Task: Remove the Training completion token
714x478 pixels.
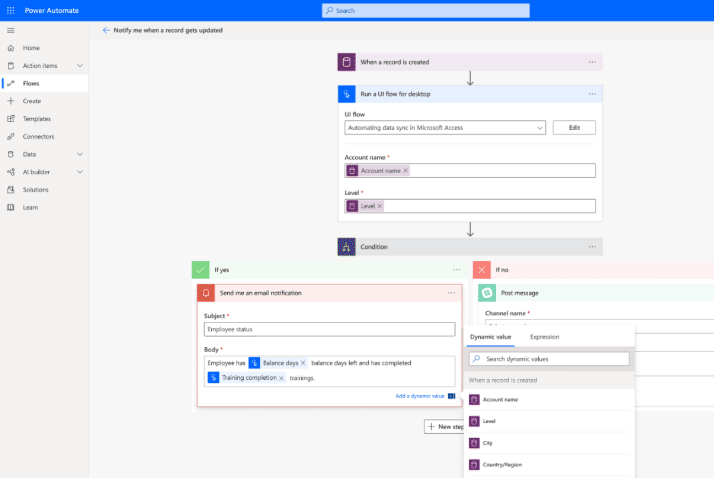Action: click(x=281, y=378)
